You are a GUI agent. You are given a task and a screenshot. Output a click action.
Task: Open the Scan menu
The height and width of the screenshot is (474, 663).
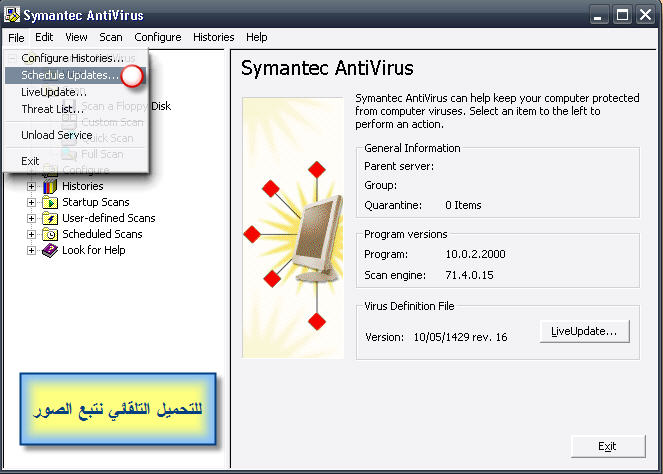(x=111, y=37)
